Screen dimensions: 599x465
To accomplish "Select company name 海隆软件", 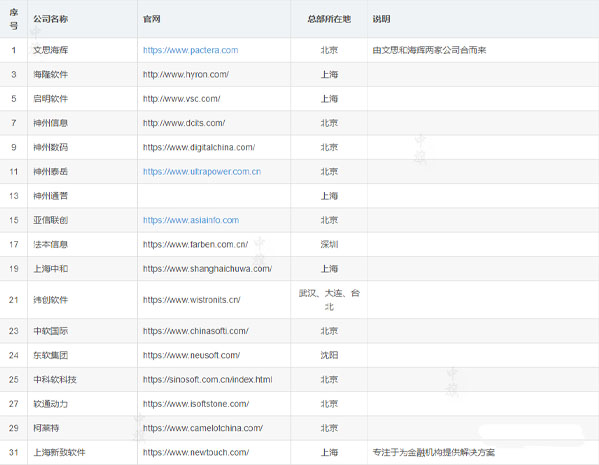I will pyautogui.click(x=50, y=75).
